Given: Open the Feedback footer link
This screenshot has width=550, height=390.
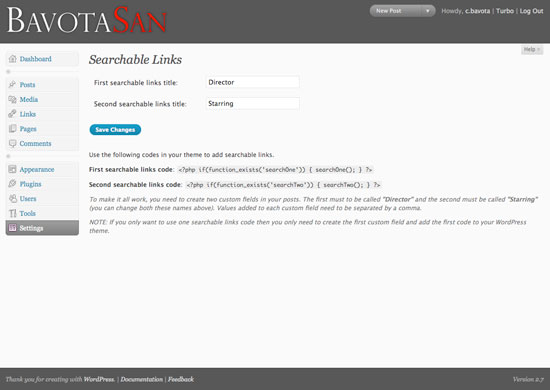Looking at the screenshot, I should [x=181, y=379].
